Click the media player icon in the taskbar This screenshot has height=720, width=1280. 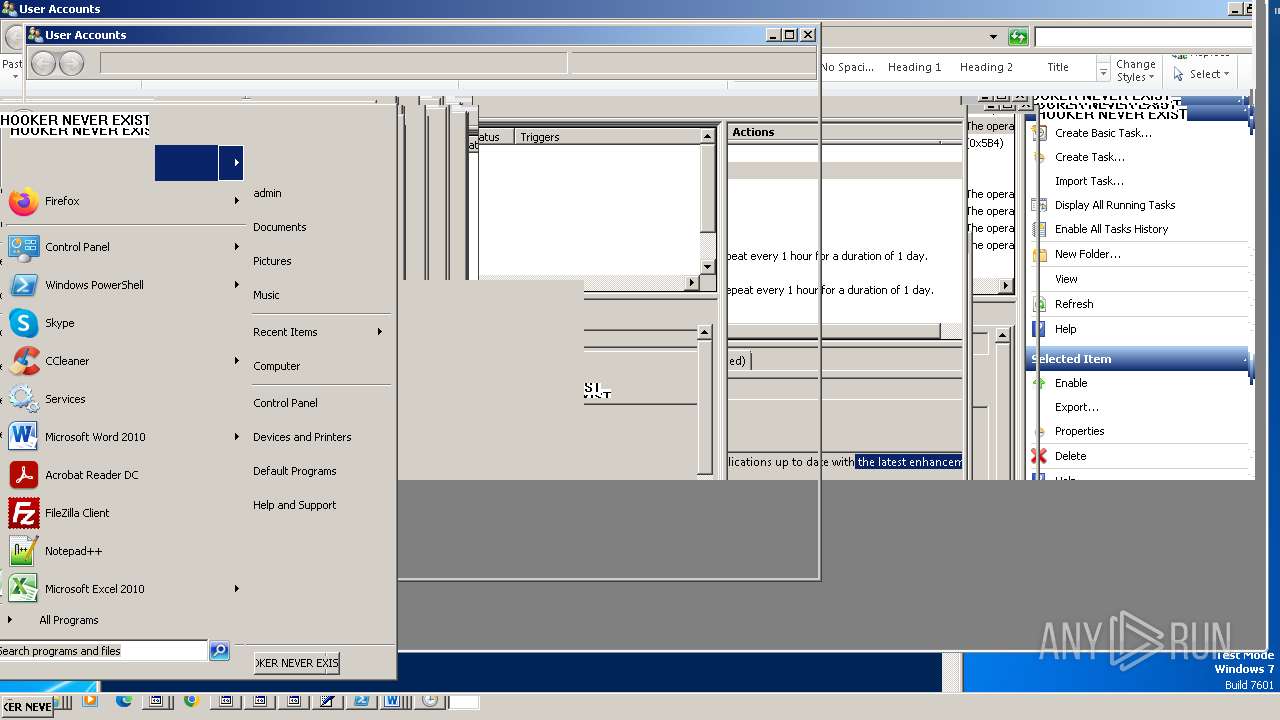(x=89, y=702)
